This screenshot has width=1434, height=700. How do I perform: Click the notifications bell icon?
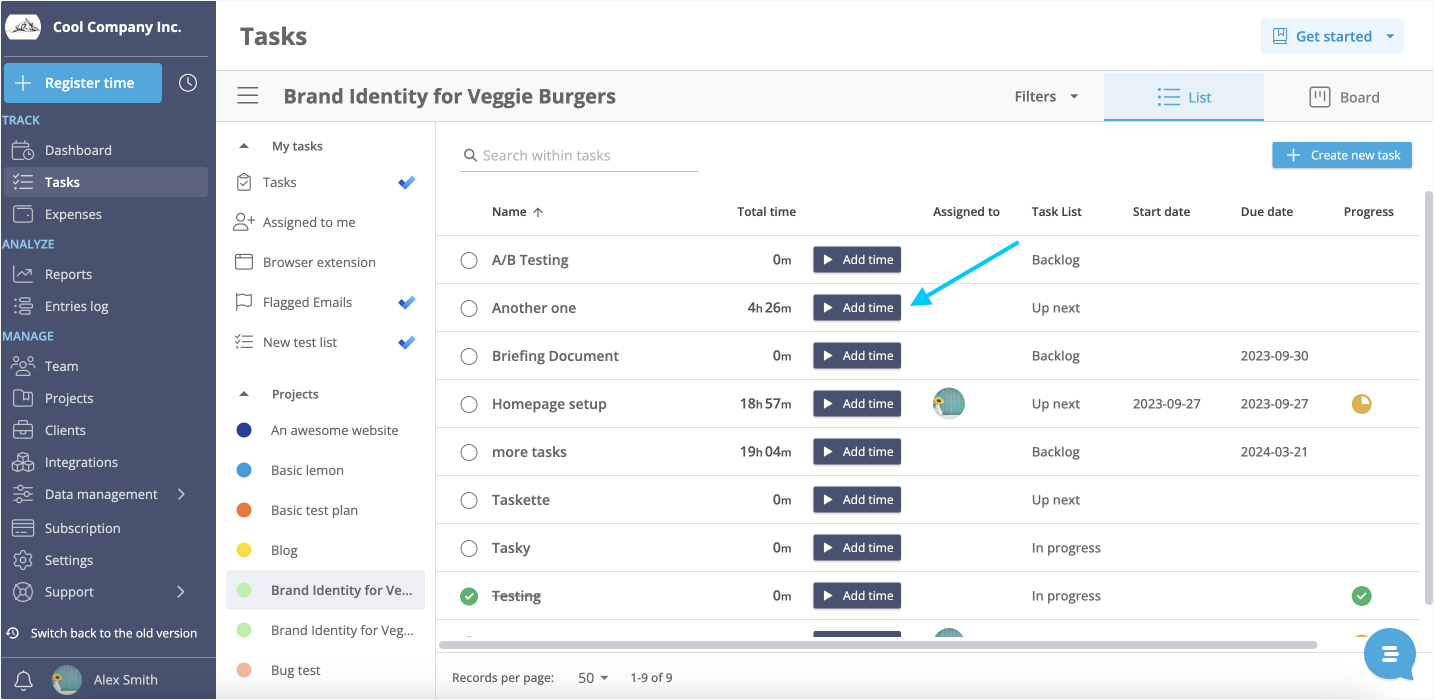click(x=23, y=680)
